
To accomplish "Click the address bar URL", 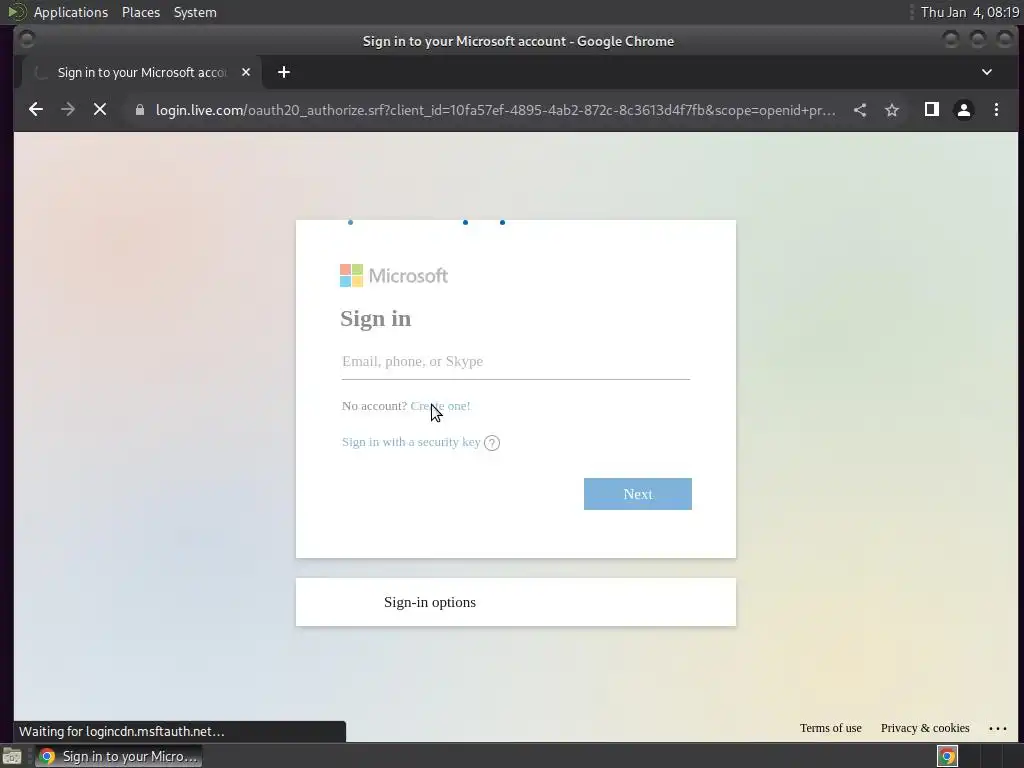I will coord(495,110).
